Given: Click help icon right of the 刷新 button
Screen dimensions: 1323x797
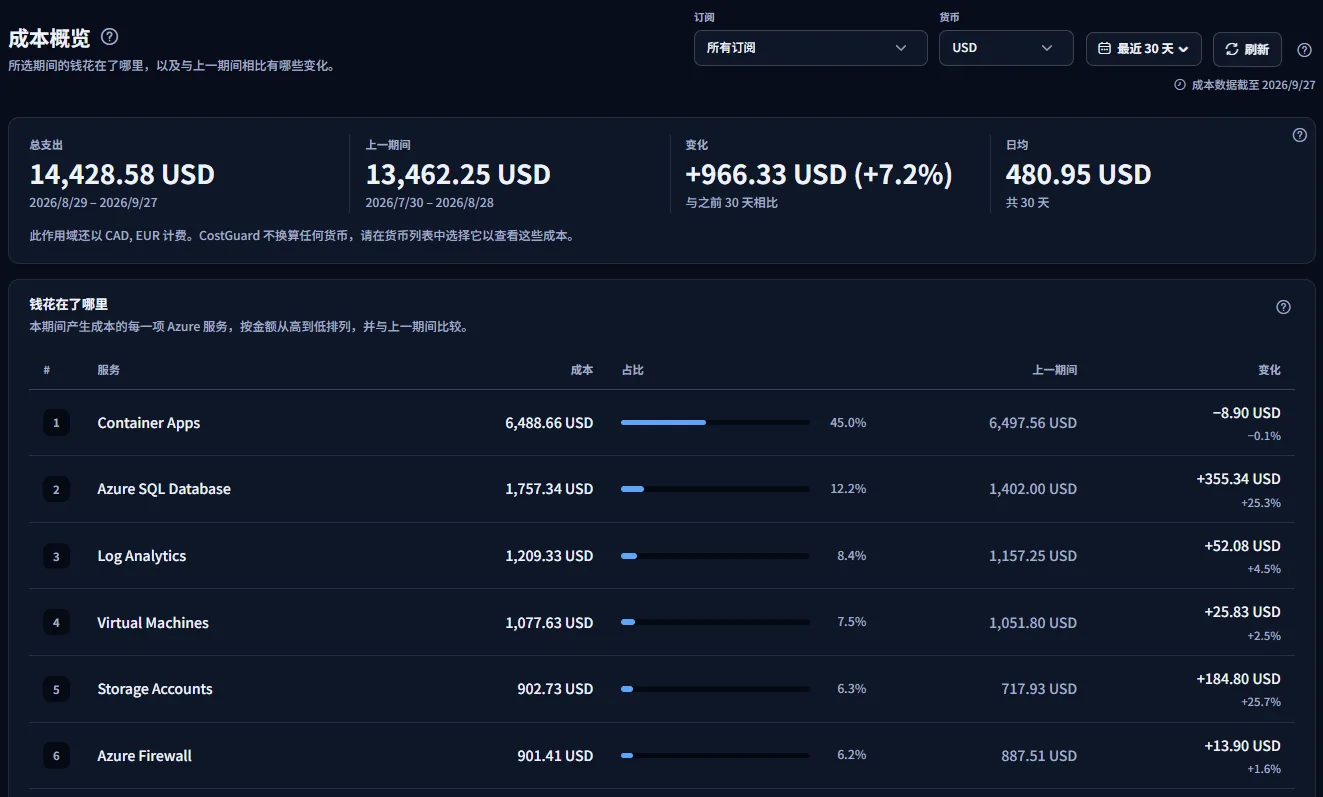Looking at the screenshot, I should [x=1304, y=50].
